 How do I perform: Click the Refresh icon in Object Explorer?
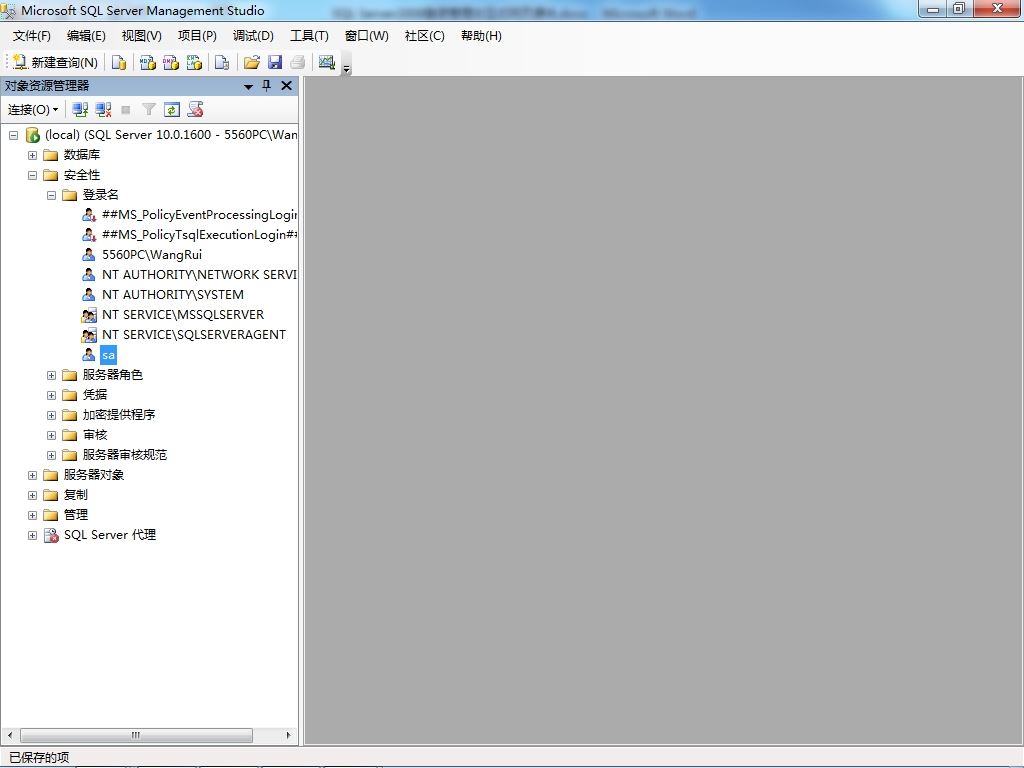pyautogui.click(x=172, y=110)
